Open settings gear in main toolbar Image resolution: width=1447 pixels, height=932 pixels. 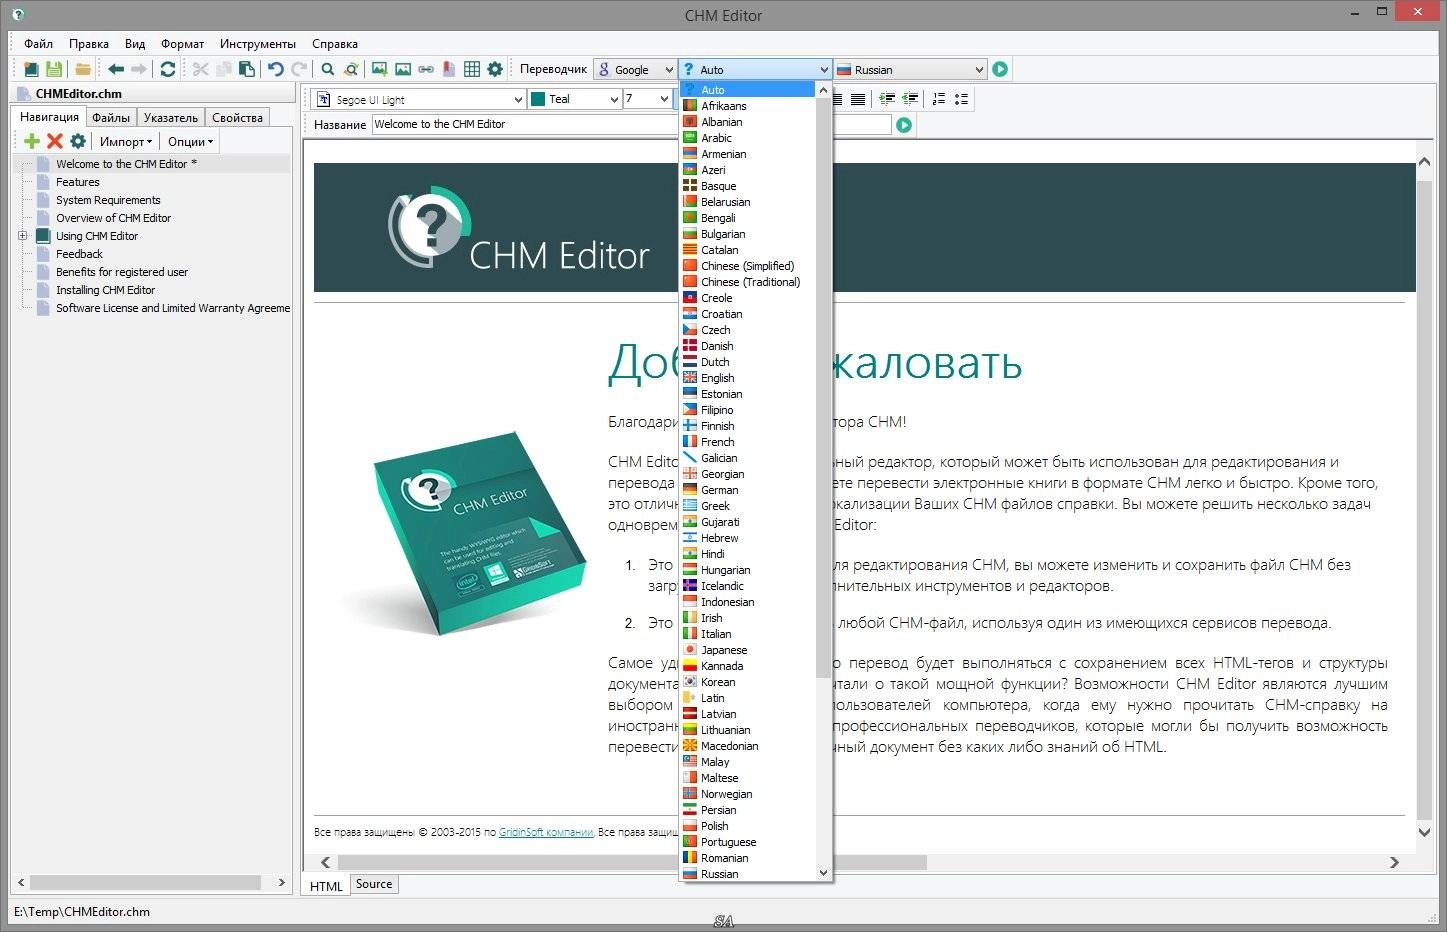[495, 69]
